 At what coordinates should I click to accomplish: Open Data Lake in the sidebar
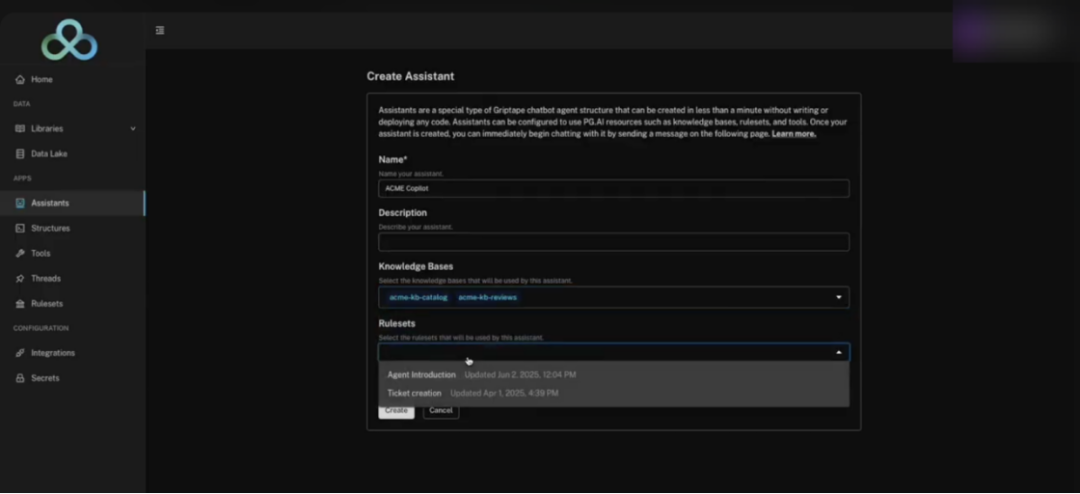72,154
